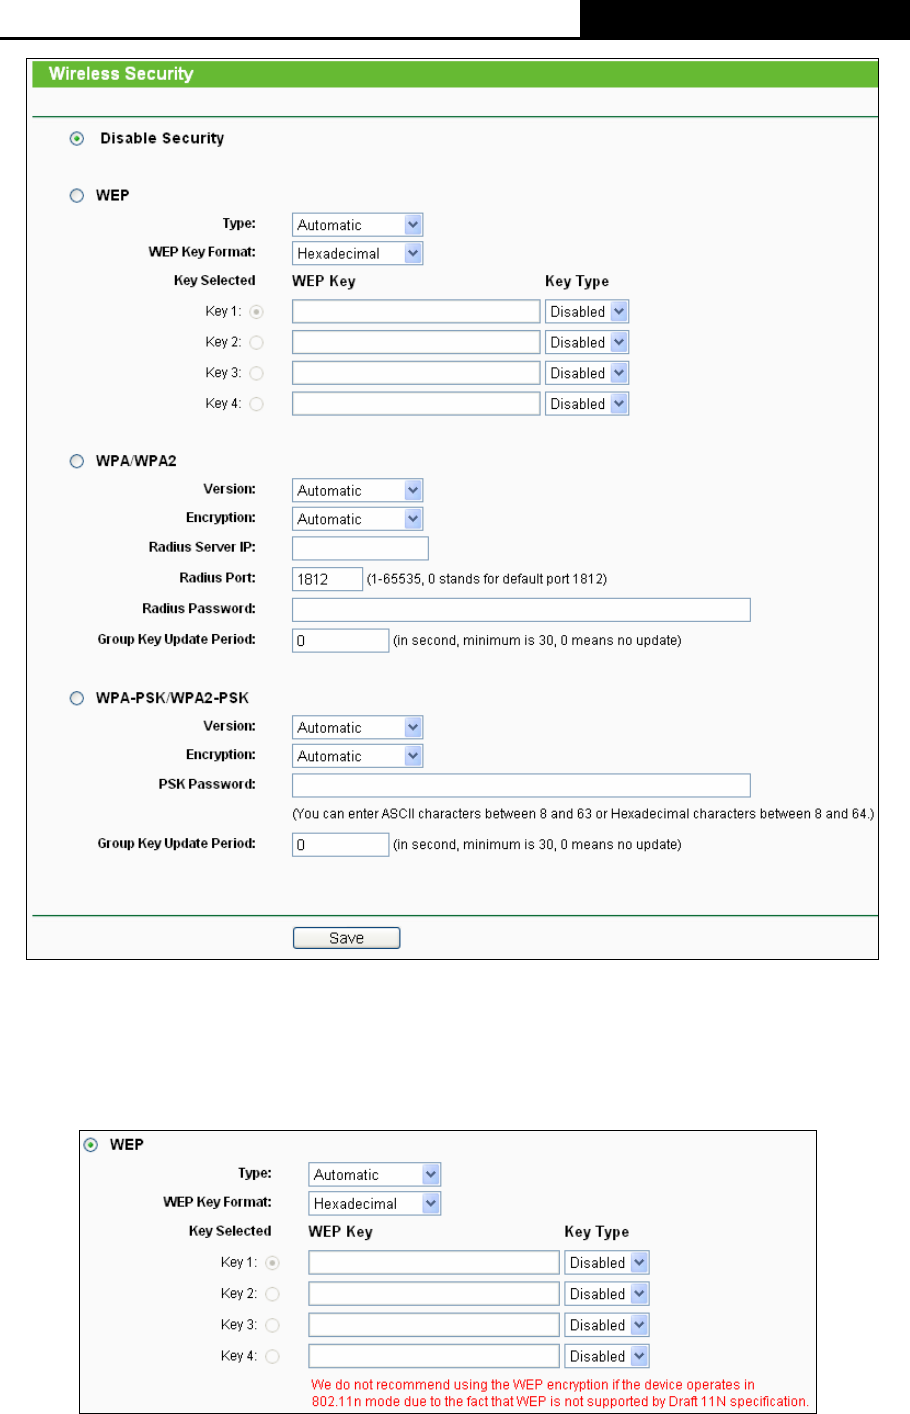Focus Key 4 WEP Key field in Wireless Security form

click(x=416, y=404)
